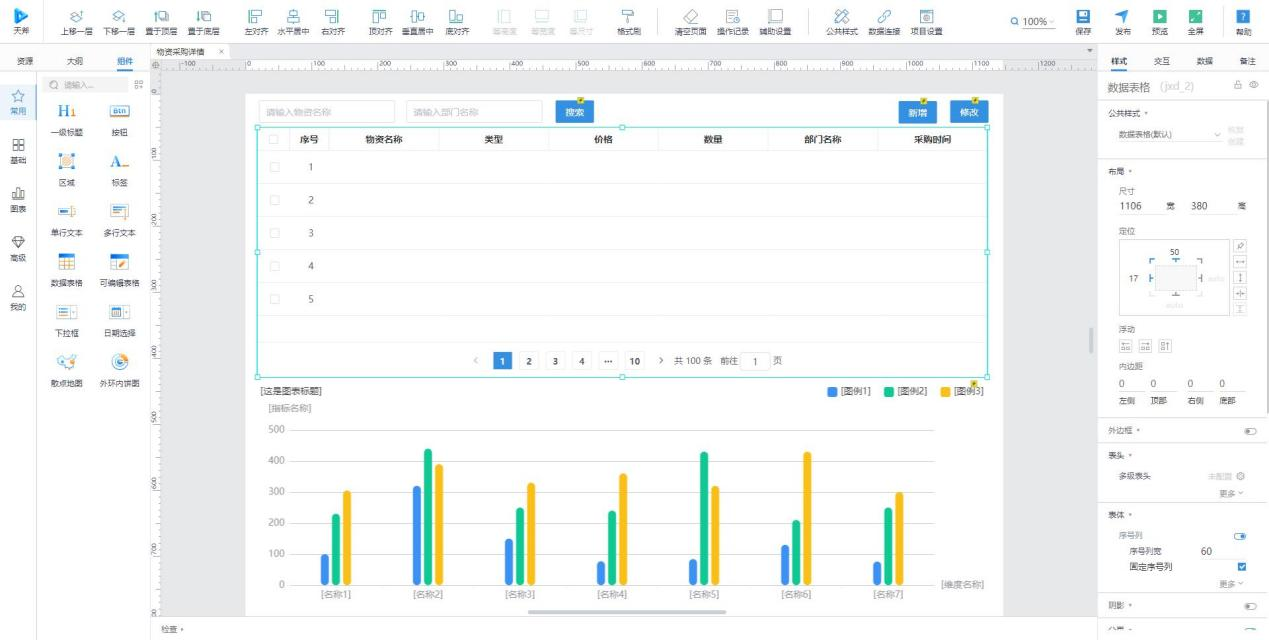Click the 清空页面 clear page icon
1269x640 pixels.
pyautogui.click(x=690, y=17)
